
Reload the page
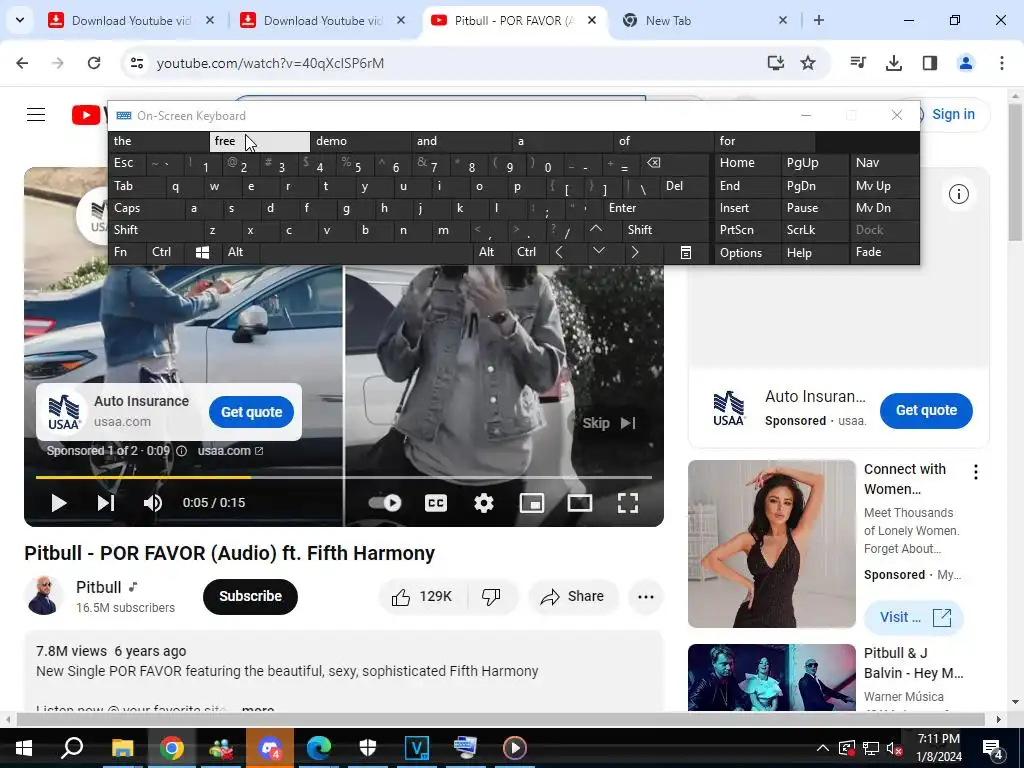[94, 63]
